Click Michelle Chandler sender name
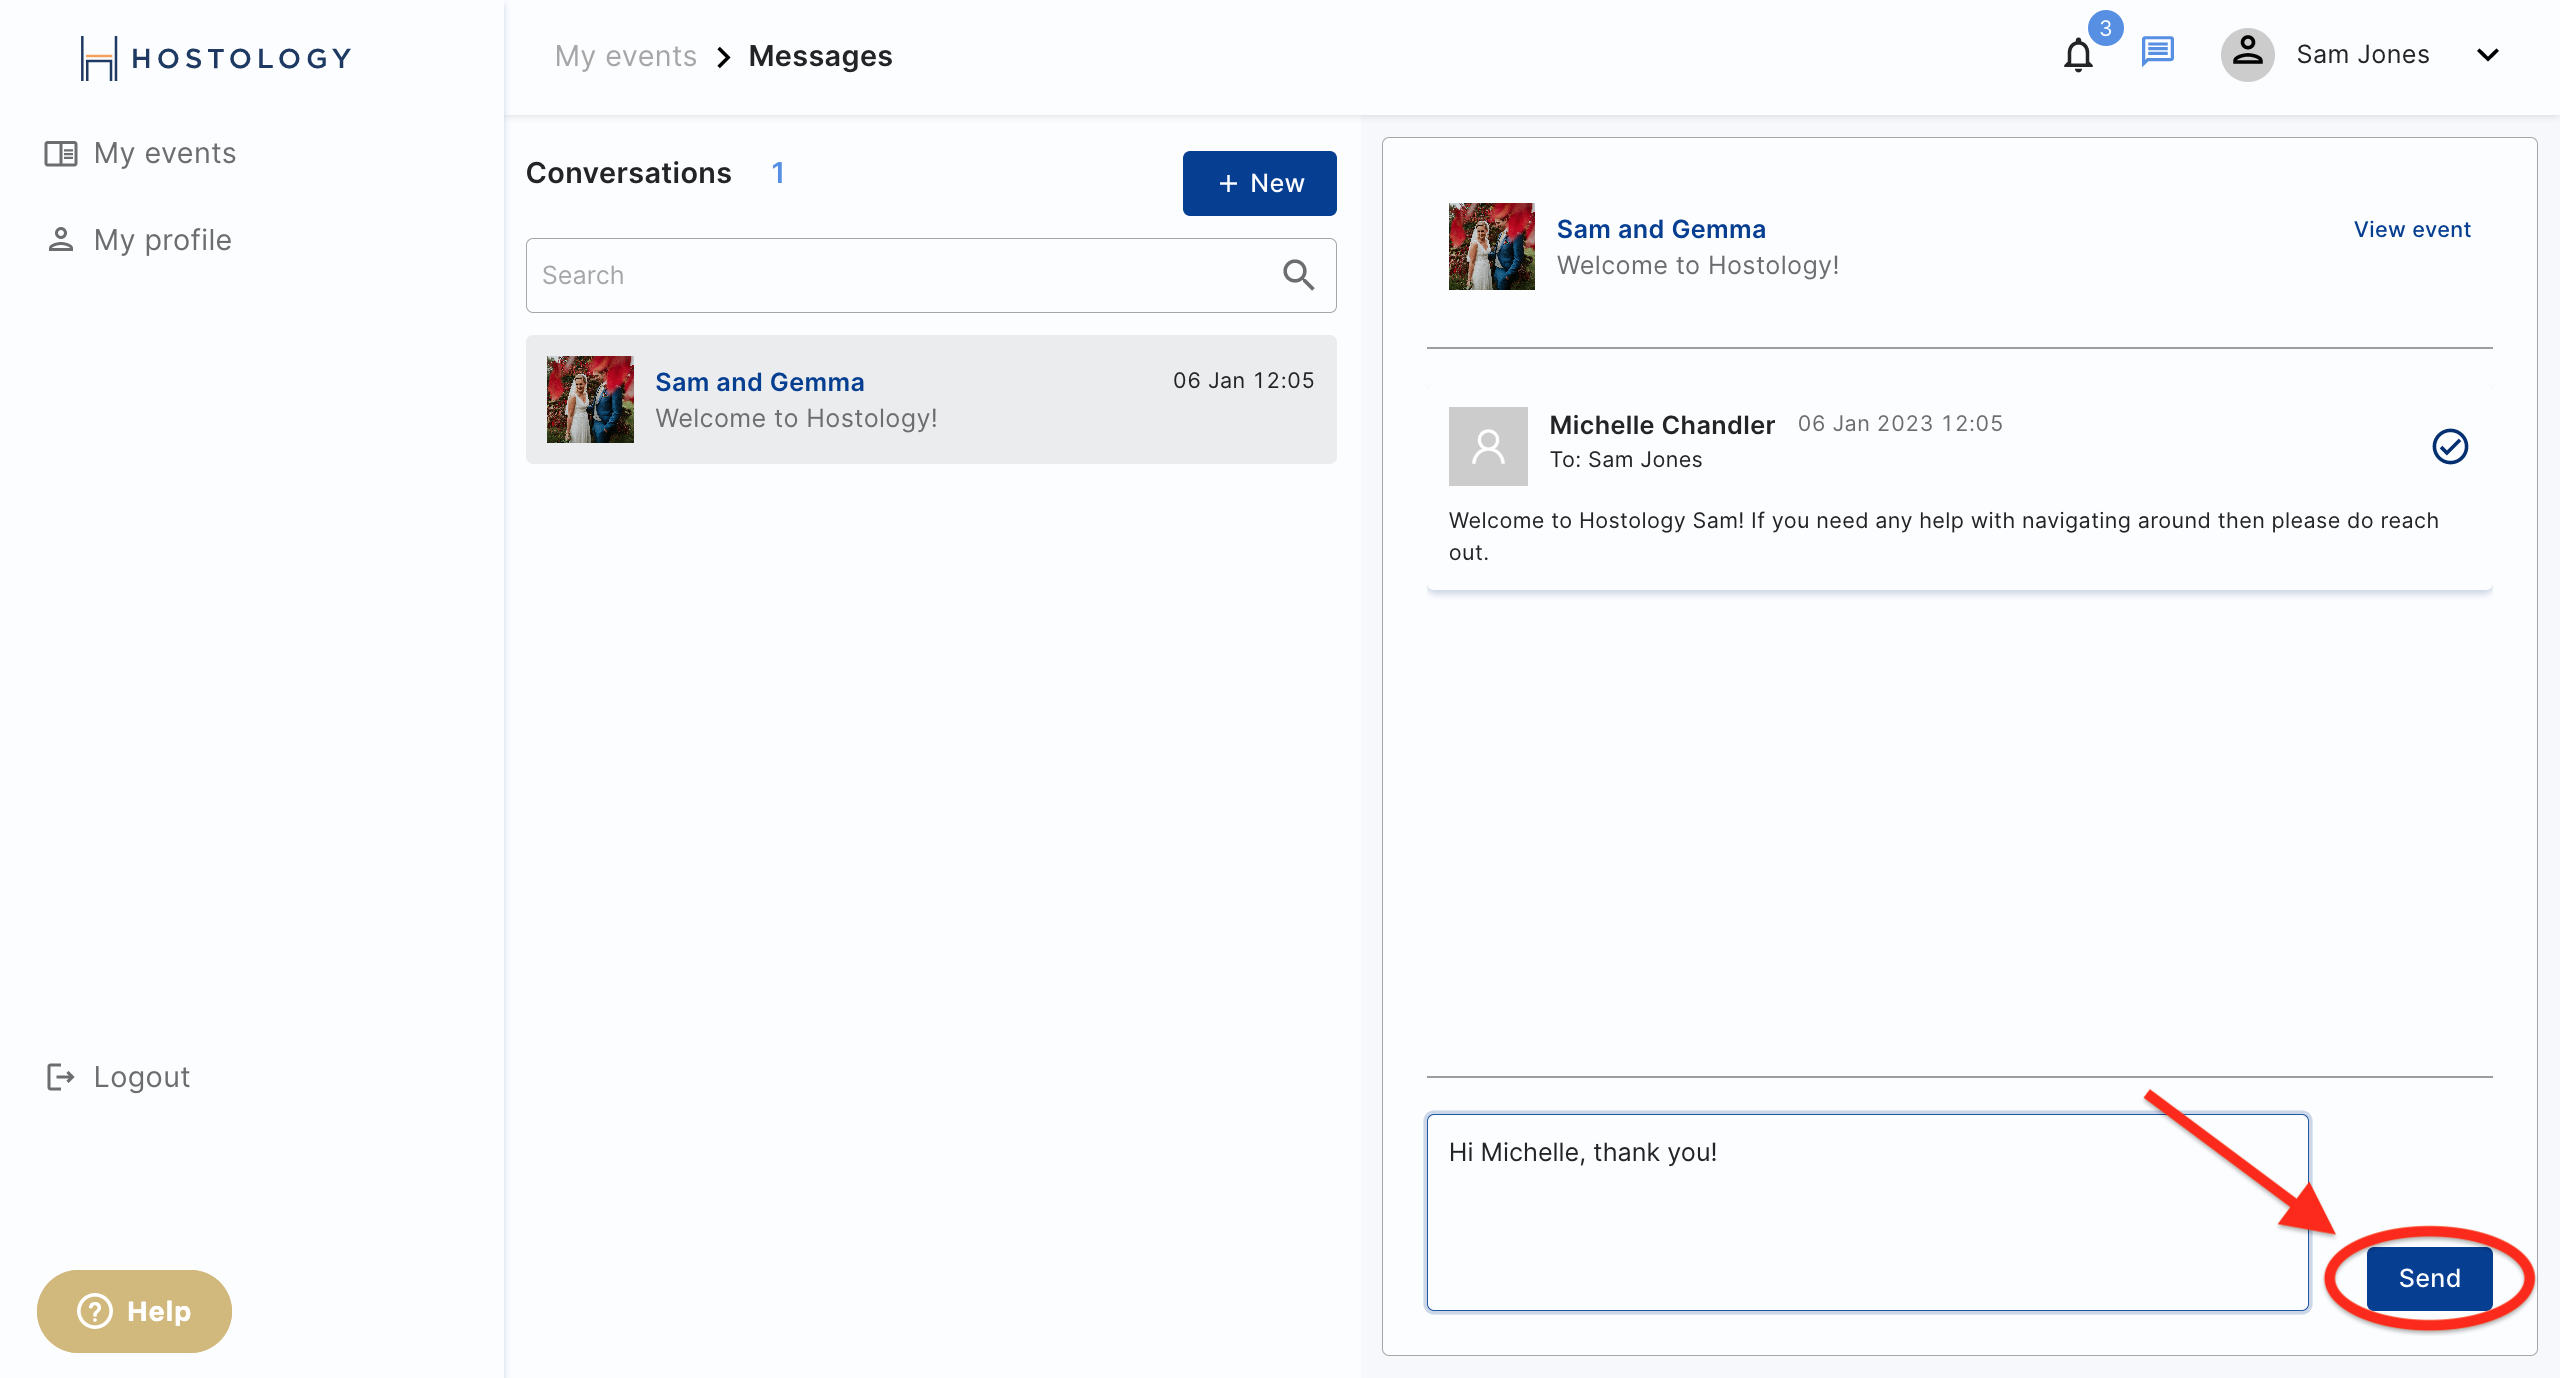This screenshot has height=1378, width=2560. [x=1661, y=425]
